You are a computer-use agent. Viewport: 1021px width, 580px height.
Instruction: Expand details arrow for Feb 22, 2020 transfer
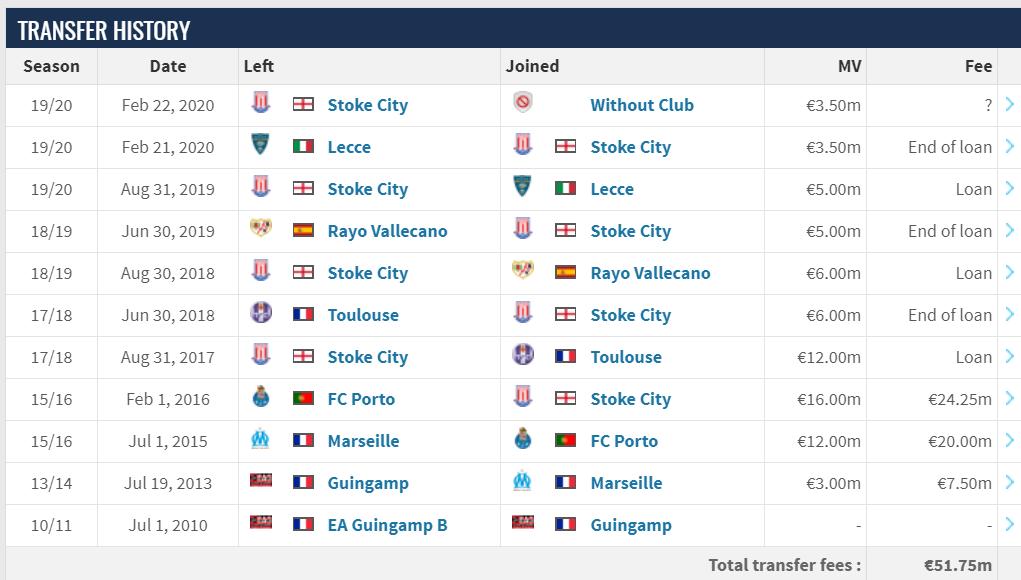[1009, 104]
